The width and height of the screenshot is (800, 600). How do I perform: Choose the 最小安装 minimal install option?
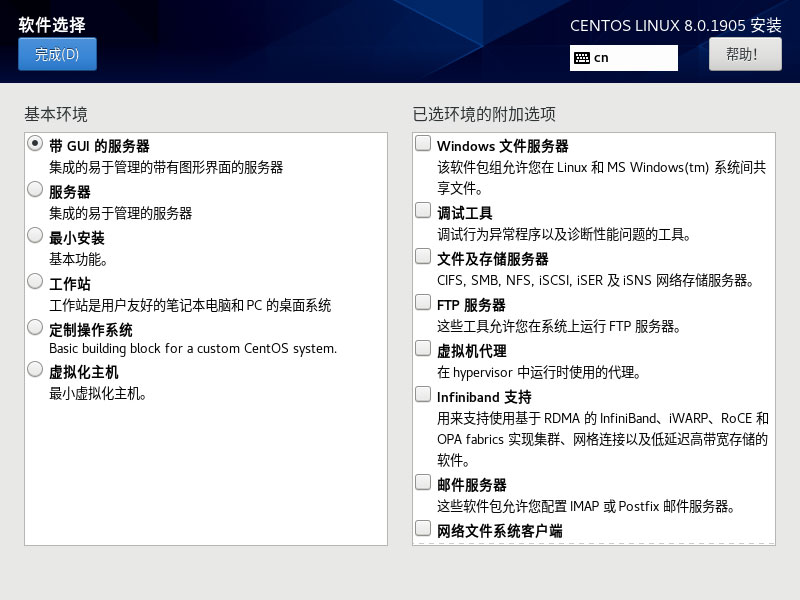[35, 235]
